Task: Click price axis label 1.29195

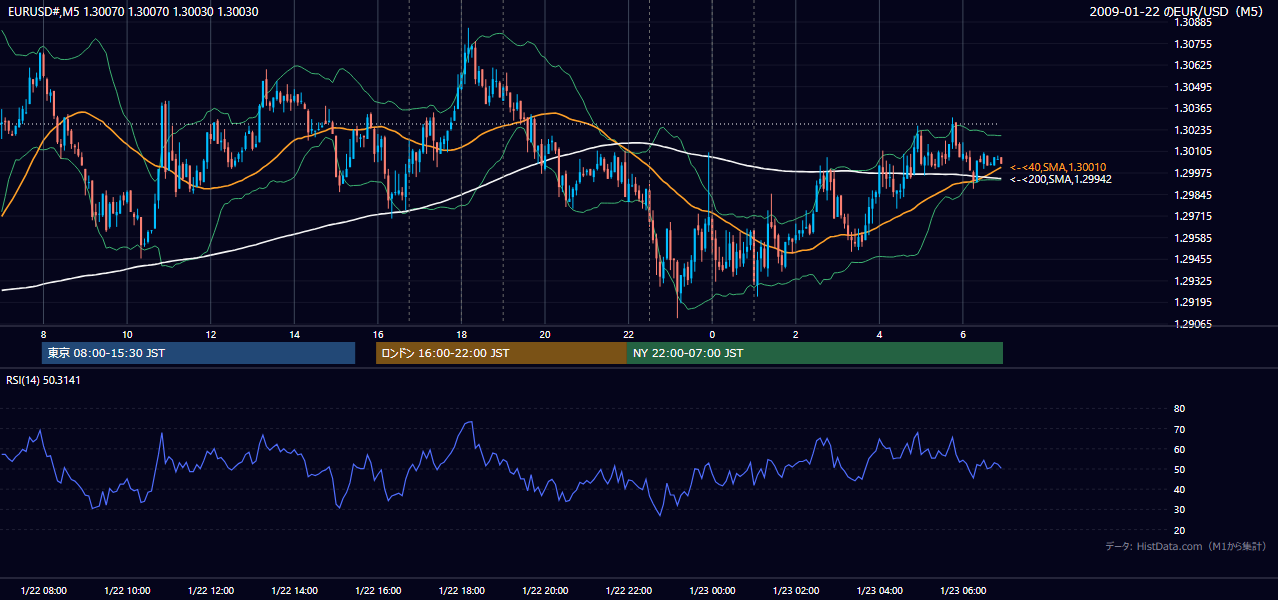Action: point(1194,302)
